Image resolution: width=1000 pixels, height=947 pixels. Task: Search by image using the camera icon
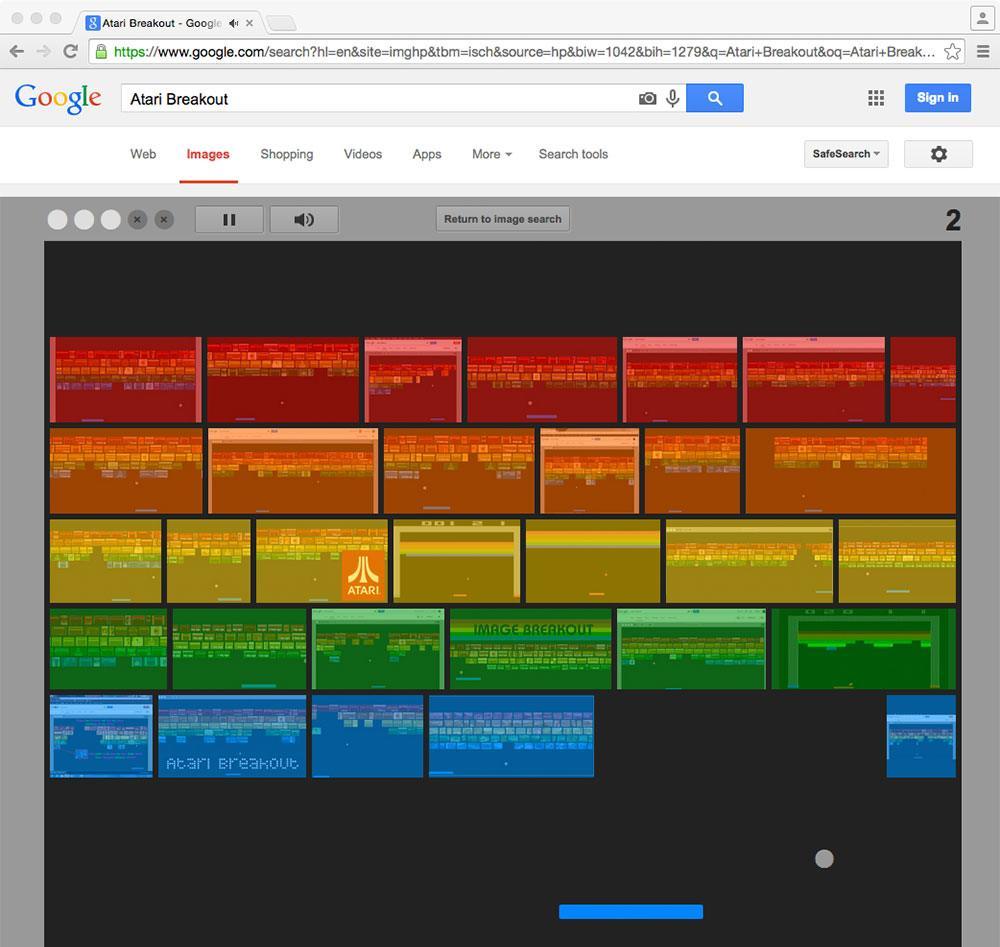[x=647, y=98]
